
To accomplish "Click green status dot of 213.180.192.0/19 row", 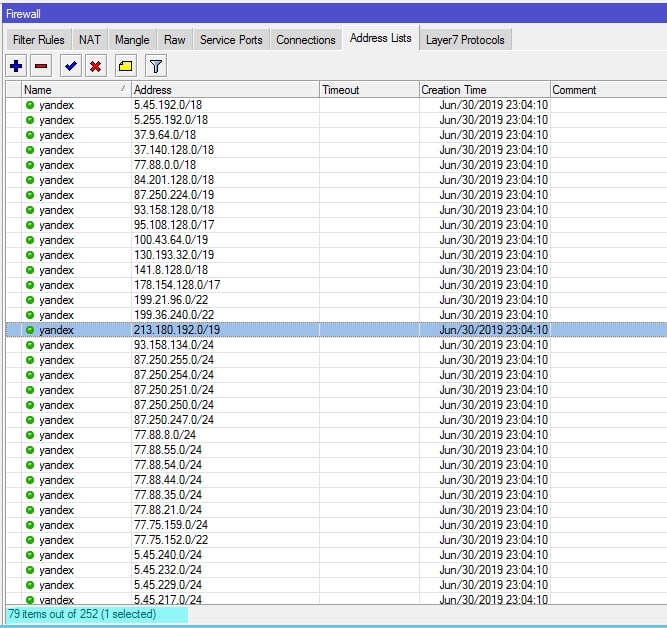I will click(30, 330).
